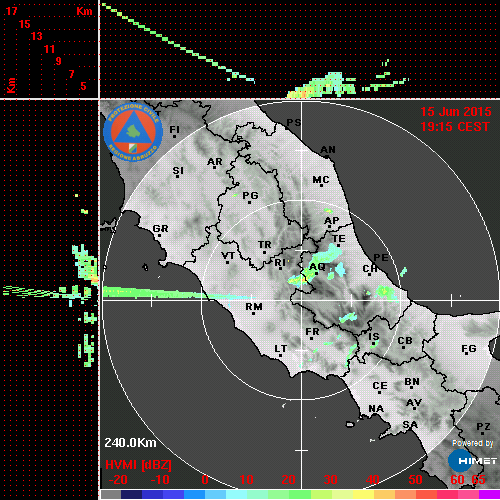Click the HVMI [dBZ] legend title
This screenshot has height=500, width=500.
coord(138,465)
